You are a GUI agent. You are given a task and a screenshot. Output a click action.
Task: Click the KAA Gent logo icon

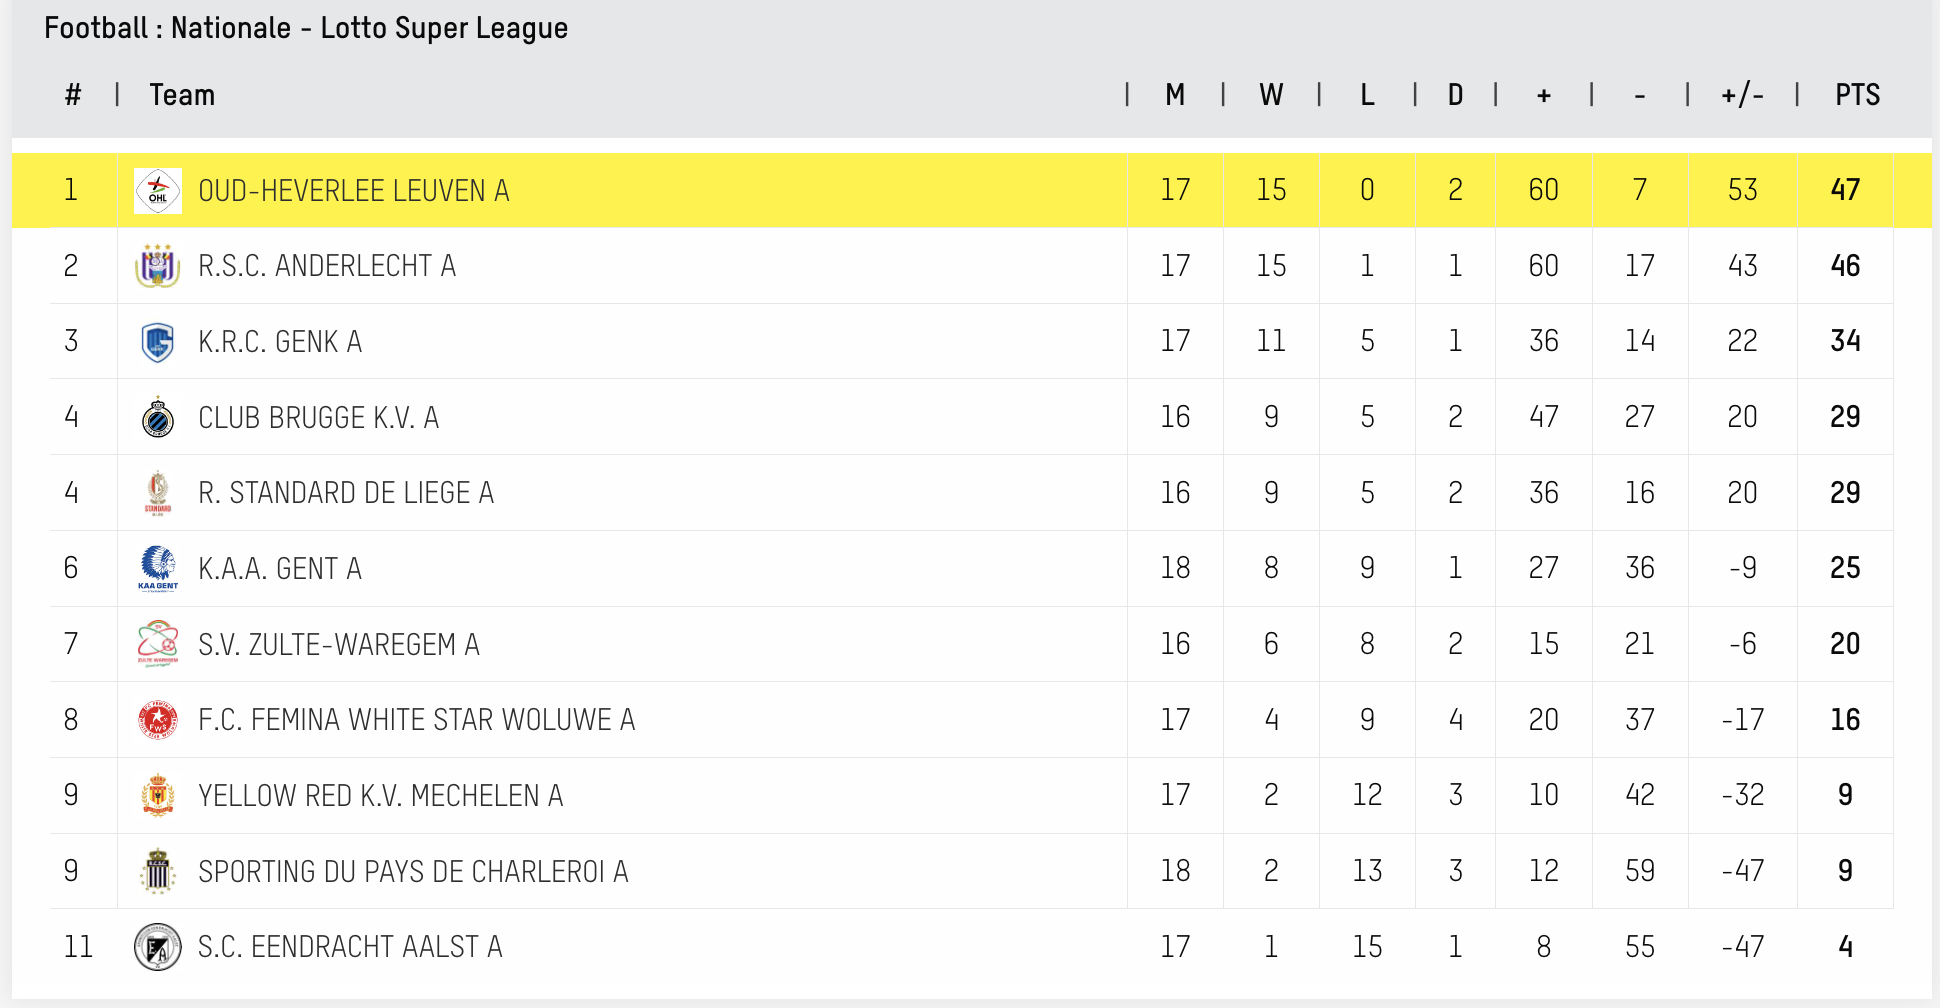(x=158, y=568)
